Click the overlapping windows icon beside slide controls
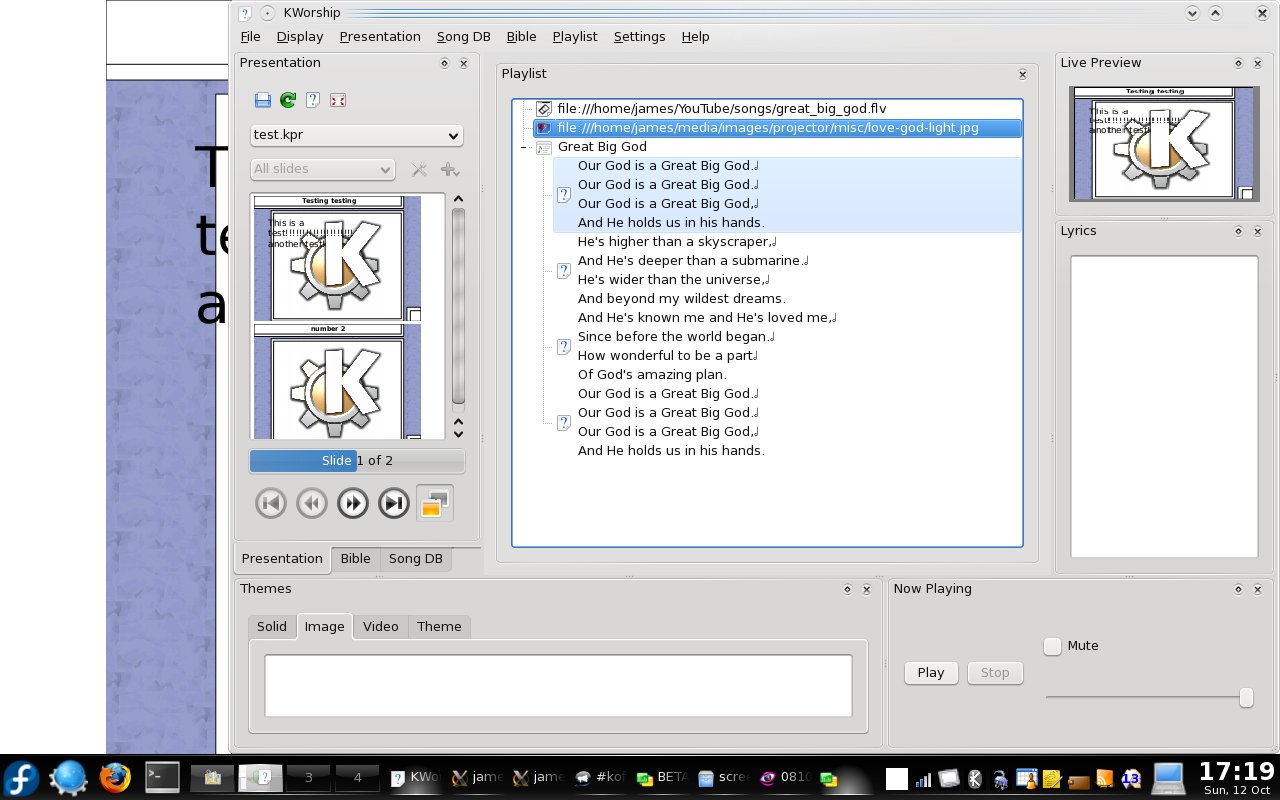1280x800 pixels. click(x=434, y=503)
